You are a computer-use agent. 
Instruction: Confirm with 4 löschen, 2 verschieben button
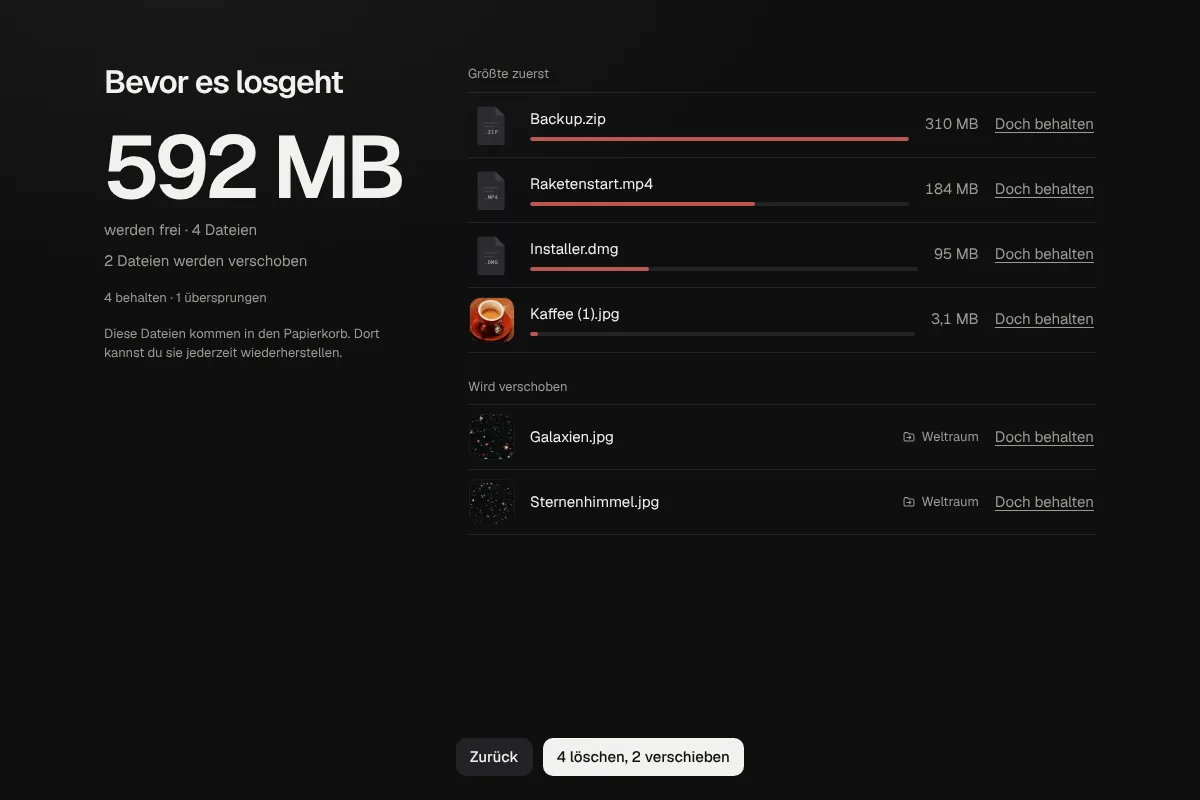click(643, 757)
